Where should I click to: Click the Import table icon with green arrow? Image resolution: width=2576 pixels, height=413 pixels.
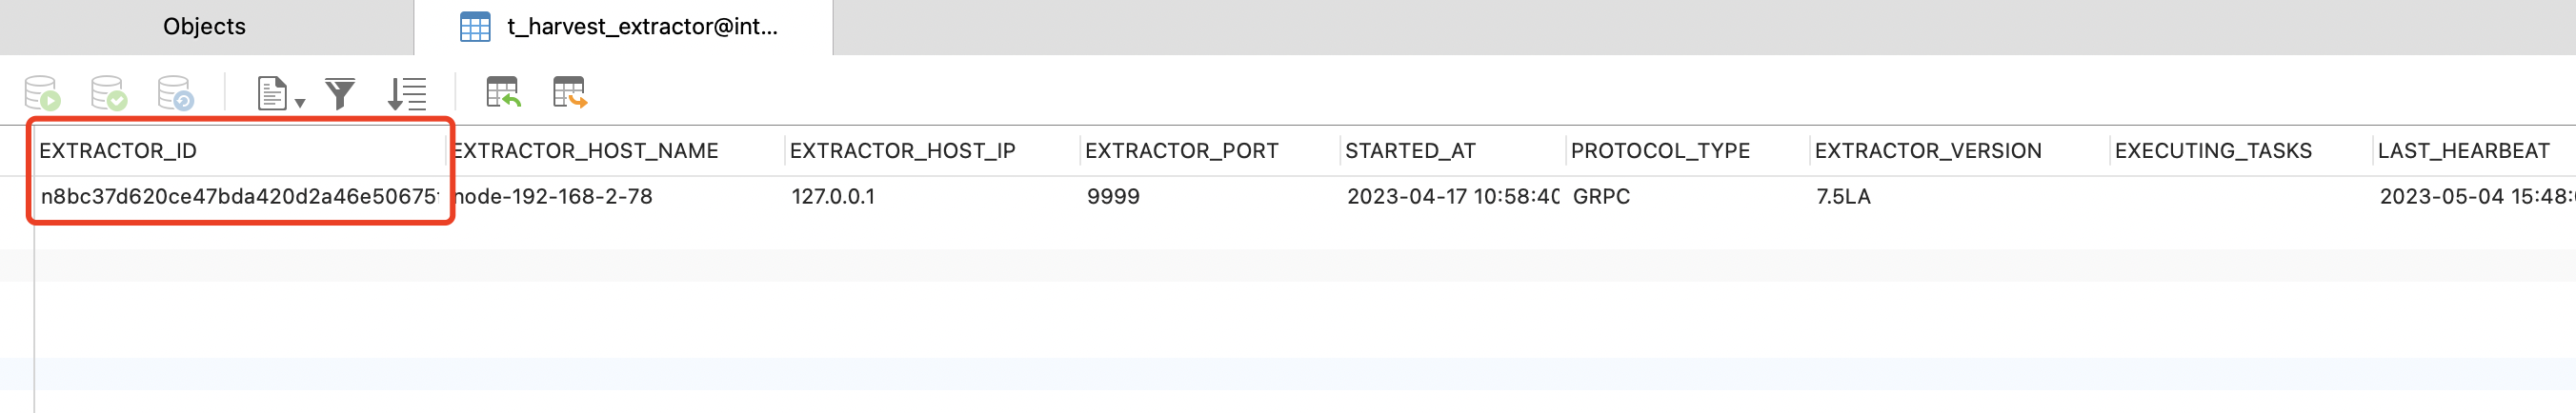pos(503,92)
